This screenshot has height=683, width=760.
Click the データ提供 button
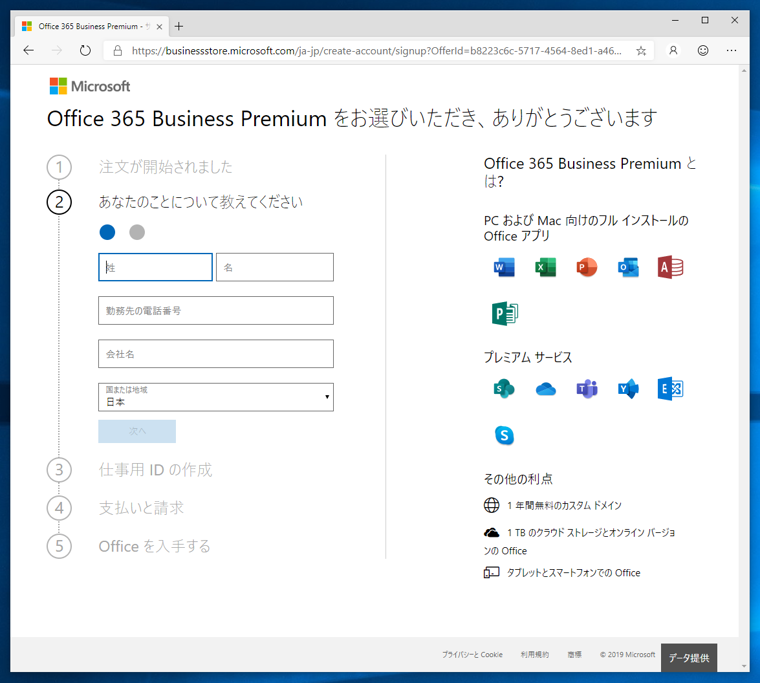pyautogui.click(x=689, y=658)
